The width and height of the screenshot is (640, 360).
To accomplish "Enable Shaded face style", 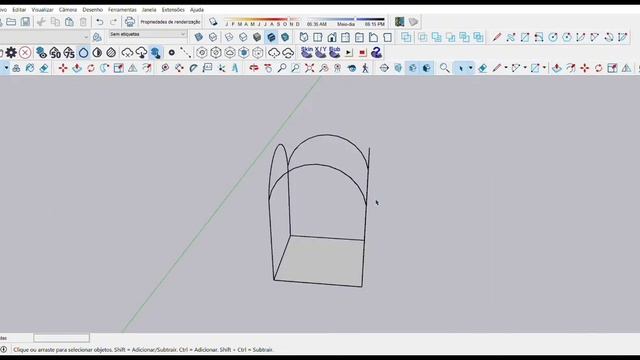I will pos(257,37).
